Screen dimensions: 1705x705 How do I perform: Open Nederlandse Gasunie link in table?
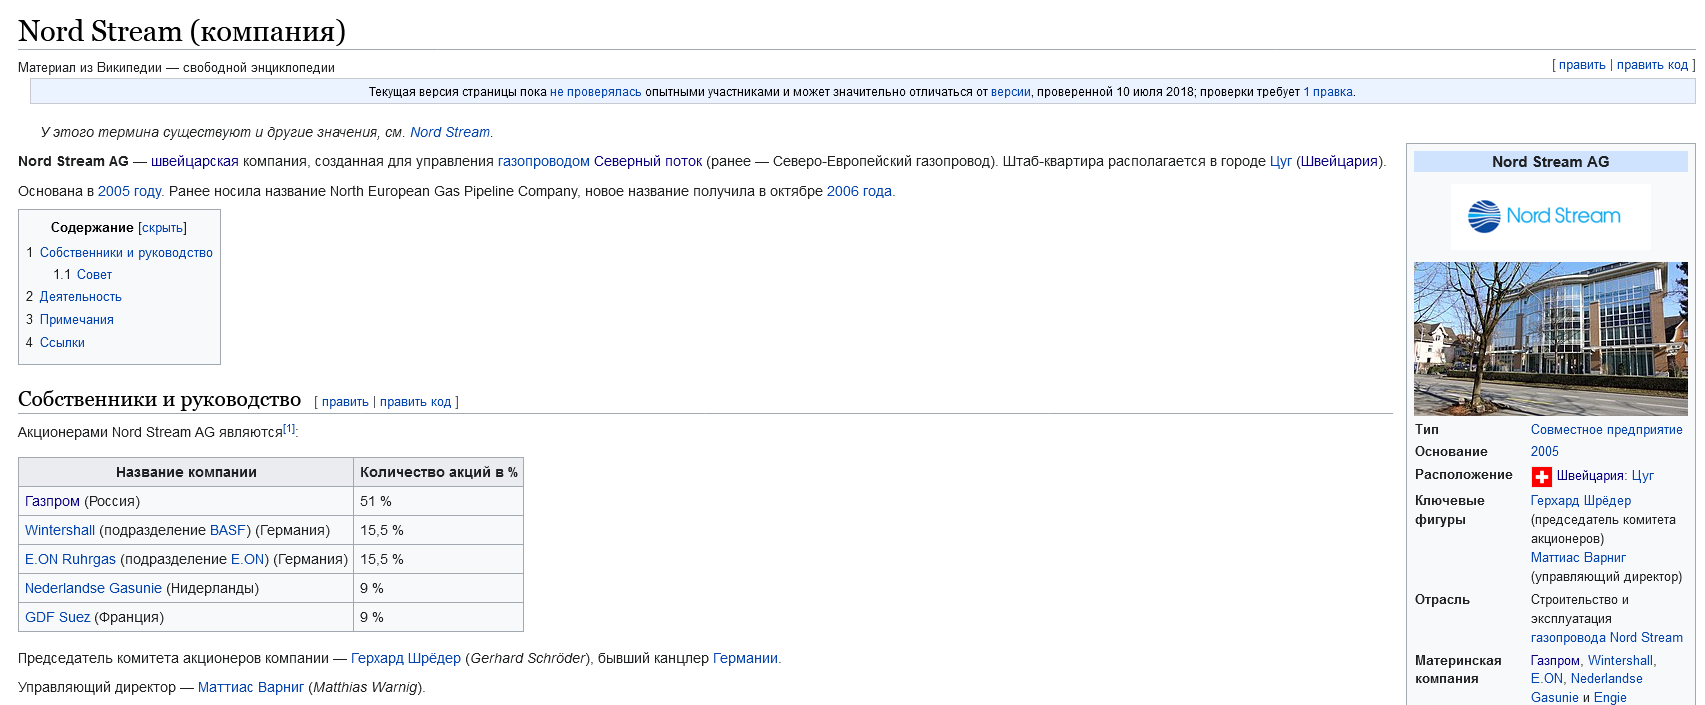coord(93,588)
